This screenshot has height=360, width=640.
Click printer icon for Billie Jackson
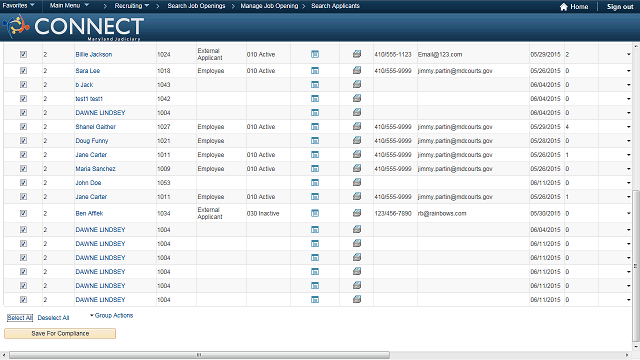(357, 54)
